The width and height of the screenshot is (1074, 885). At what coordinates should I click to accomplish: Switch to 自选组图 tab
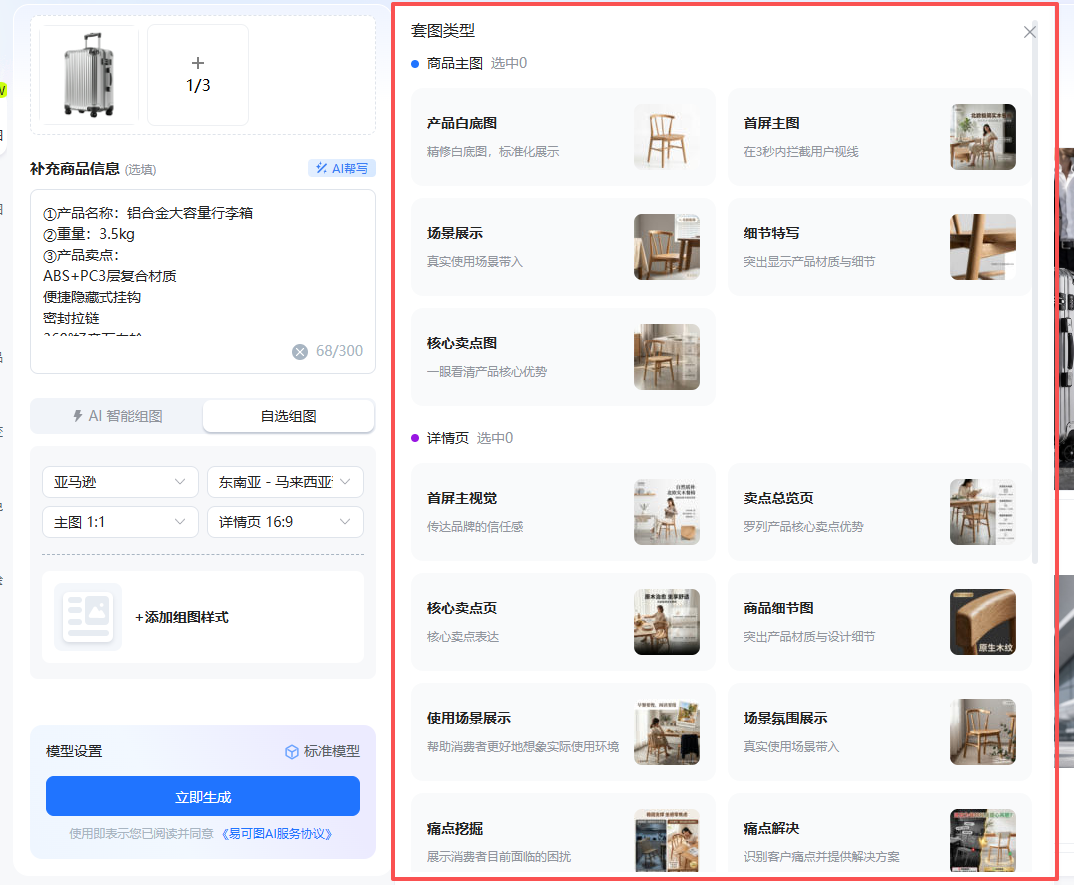point(288,416)
